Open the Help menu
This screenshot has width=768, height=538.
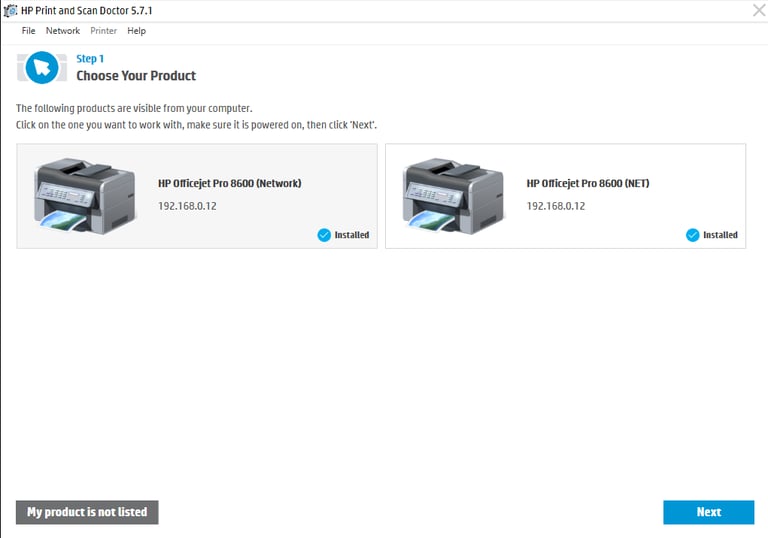point(136,31)
